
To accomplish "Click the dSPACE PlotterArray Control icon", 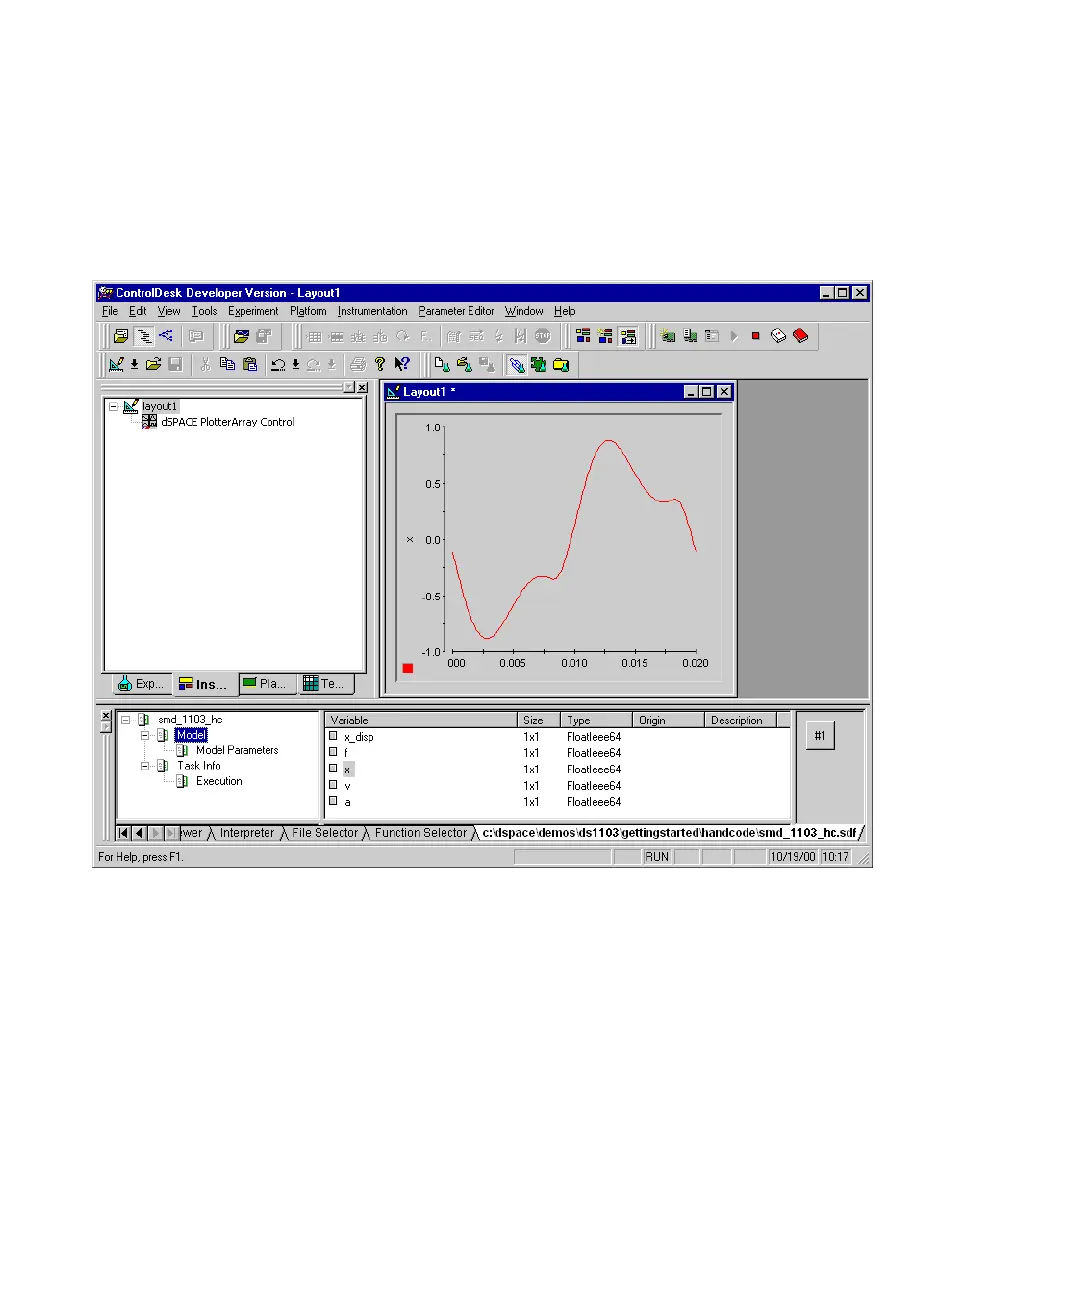I will 149,422.
